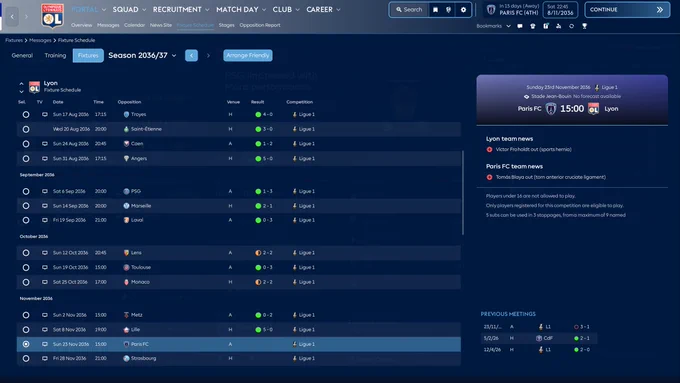Click the PSG club badge in fixtures
This screenshot has height=383, width=680.
126,191
